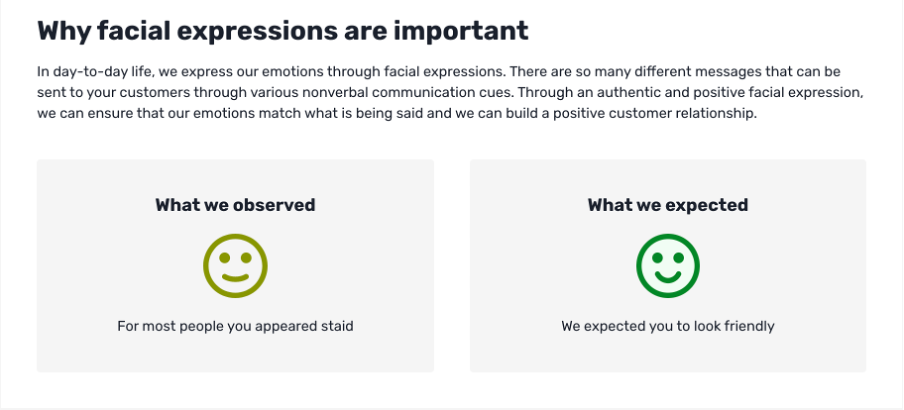Click 'For most people you appeared staid' caption
The height and width of the screenshot is (410, 904).
pyautogui.click(x=235, y=326)
